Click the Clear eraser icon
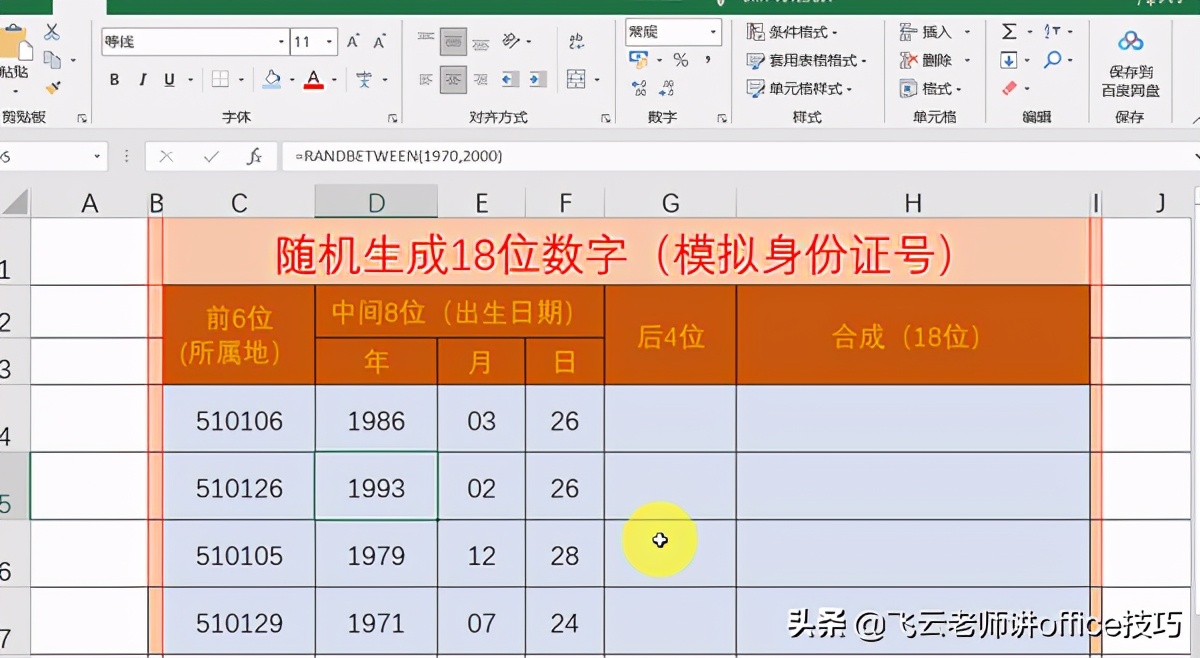Image resolution: width=1200 pixels, height=658 pixels. 1009,89
